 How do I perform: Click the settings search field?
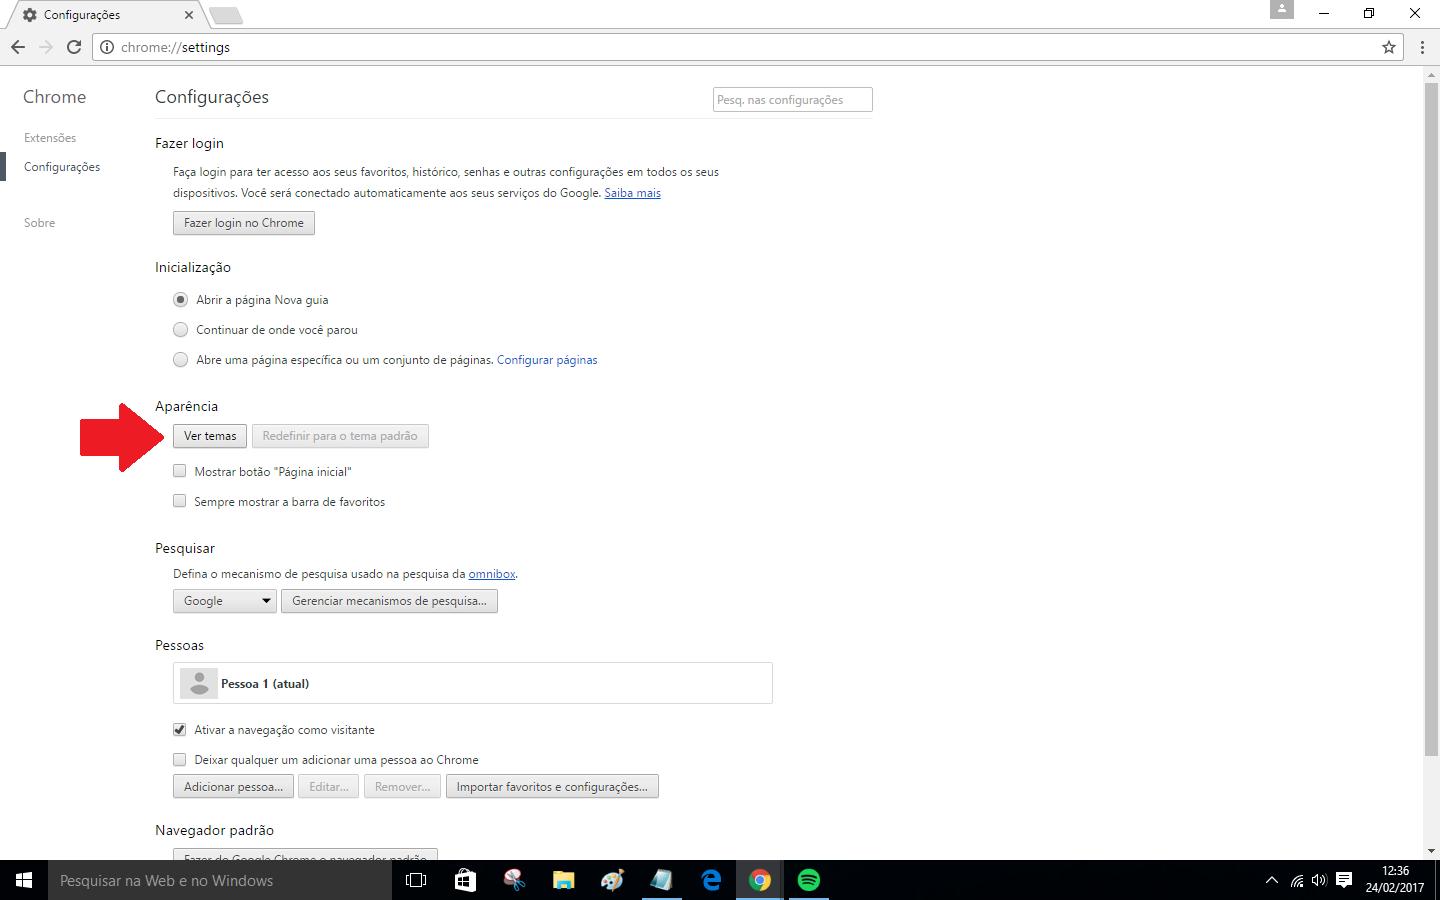(791, 99)
